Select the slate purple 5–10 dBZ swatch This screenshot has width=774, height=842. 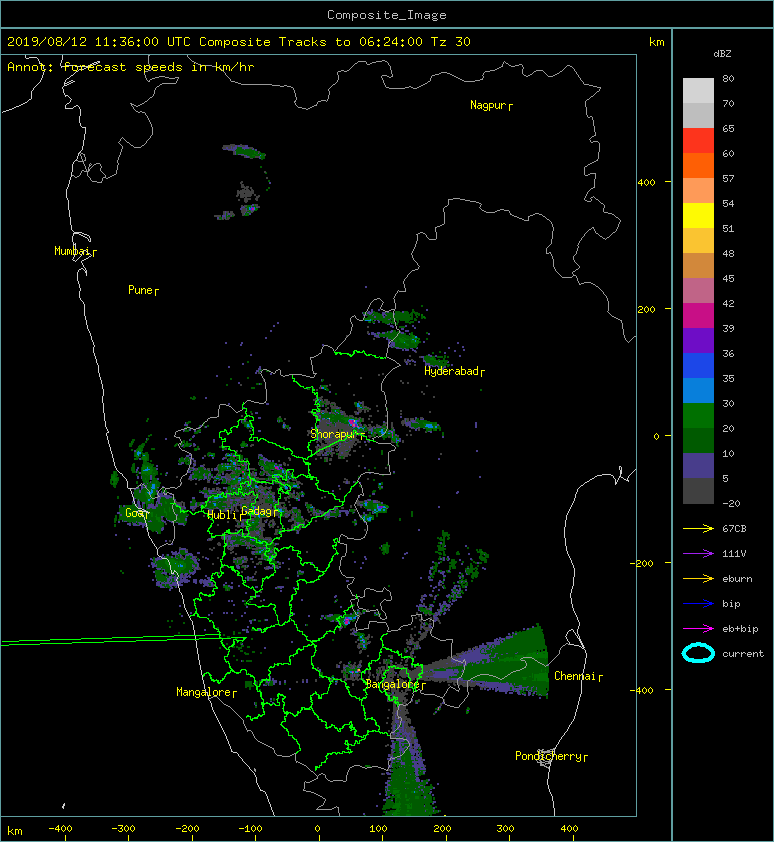tap(698, 466)
